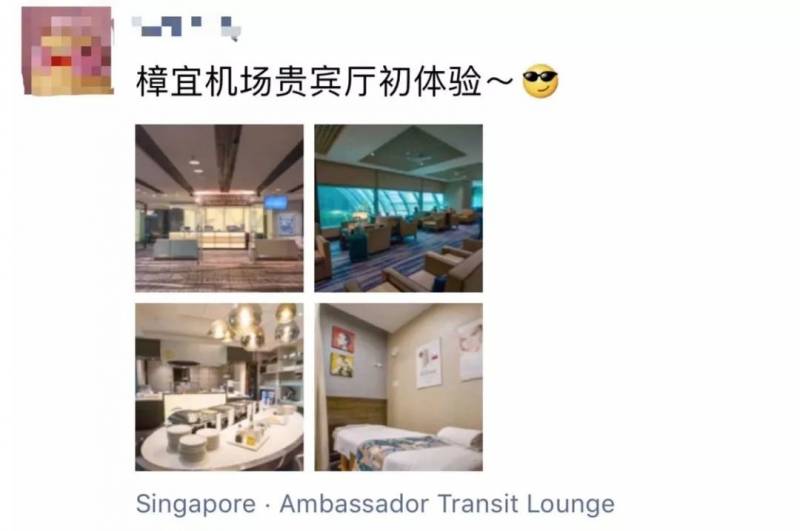Open the poster's pixelated profile avatar
Image resolution: width=800 pixels, height=531 pixels.
coord(67,51)
